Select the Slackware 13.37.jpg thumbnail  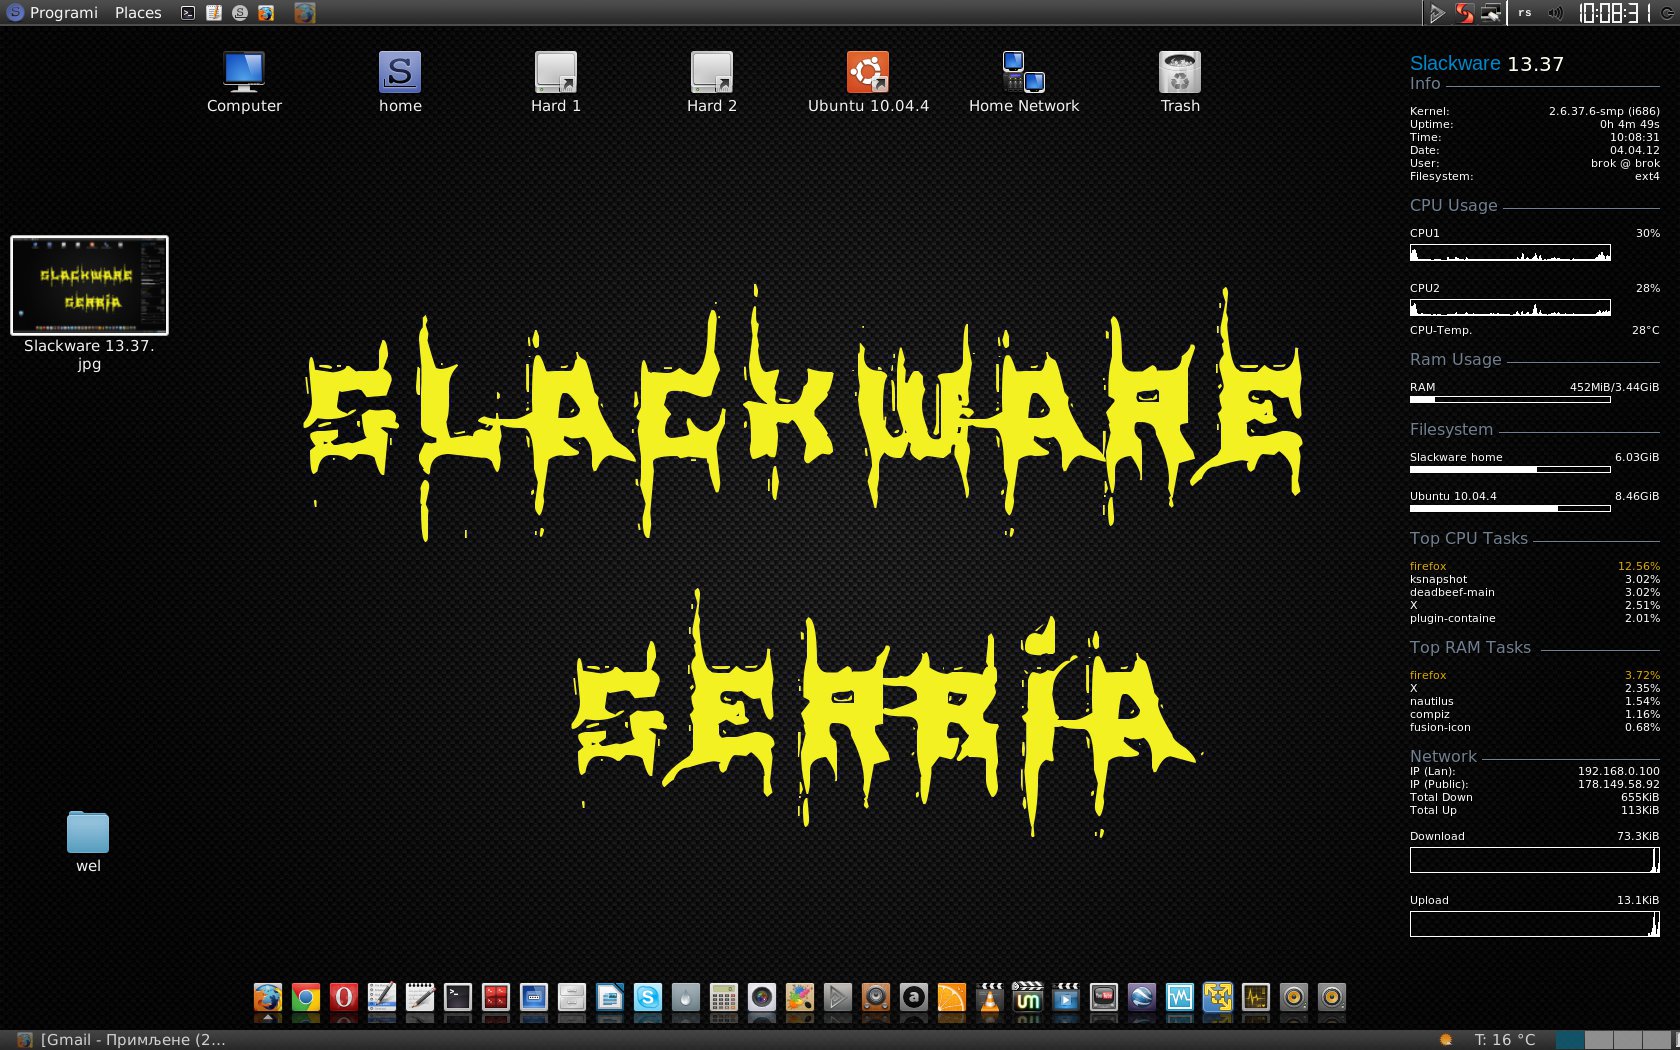pos(89,286)
